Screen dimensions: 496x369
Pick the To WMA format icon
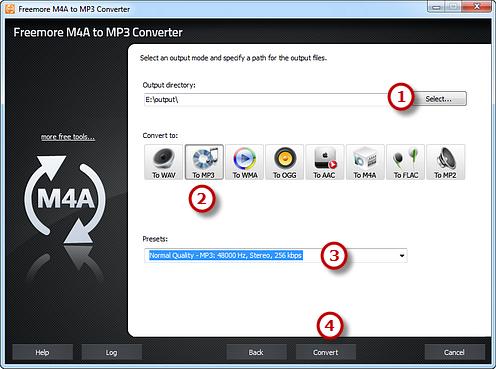click(244, 162)
